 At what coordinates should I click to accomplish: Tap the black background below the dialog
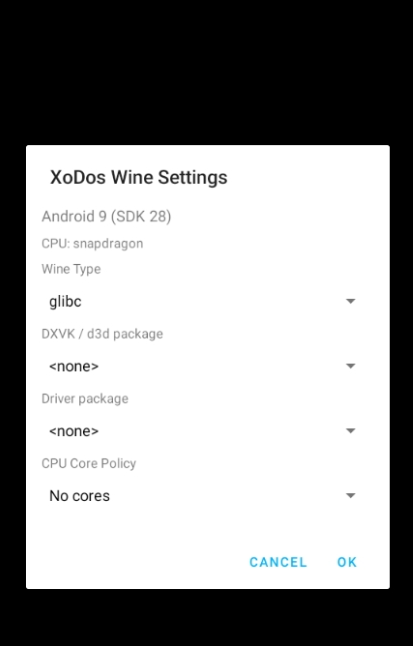click(x=206, y=618)
